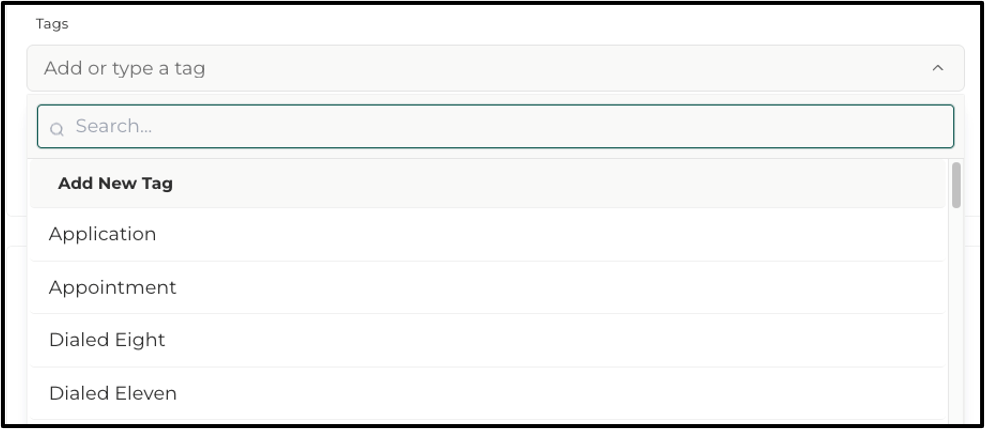Viewport: 985px width, 429px height.
Task: Choose the Add New Tag option
Action: [x=487, y=183]
